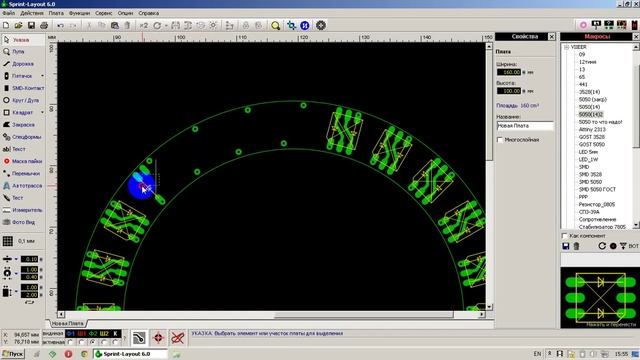Click the red crosshair icon in status bar

pos(158,338)
